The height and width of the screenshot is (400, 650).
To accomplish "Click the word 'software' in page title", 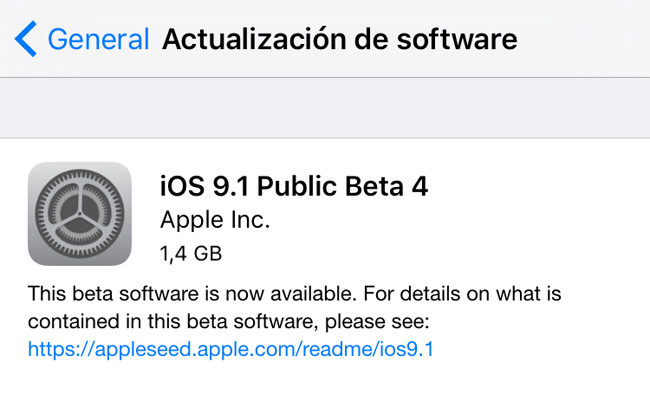I will pyautogui.click(x=457, y=39).
